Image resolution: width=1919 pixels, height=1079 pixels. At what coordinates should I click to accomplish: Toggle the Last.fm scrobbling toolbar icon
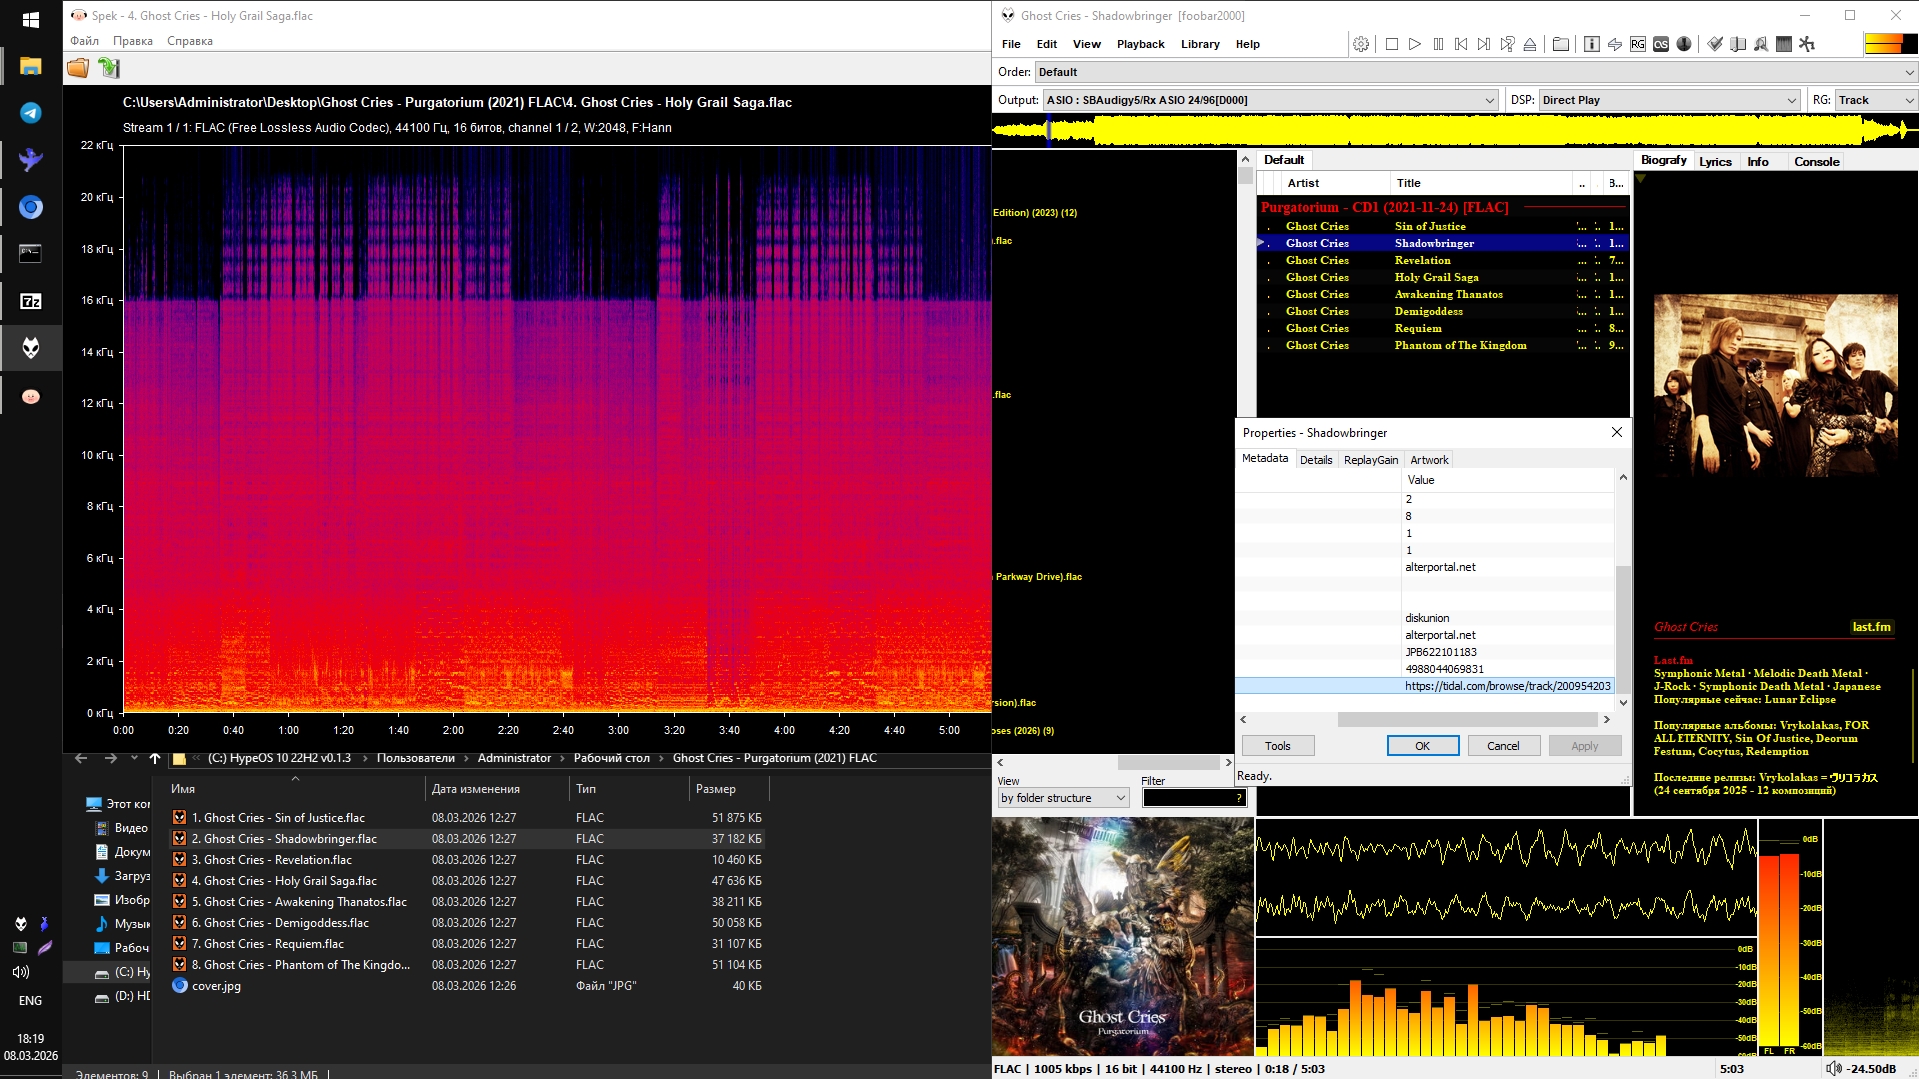(x=1661, y=44)
